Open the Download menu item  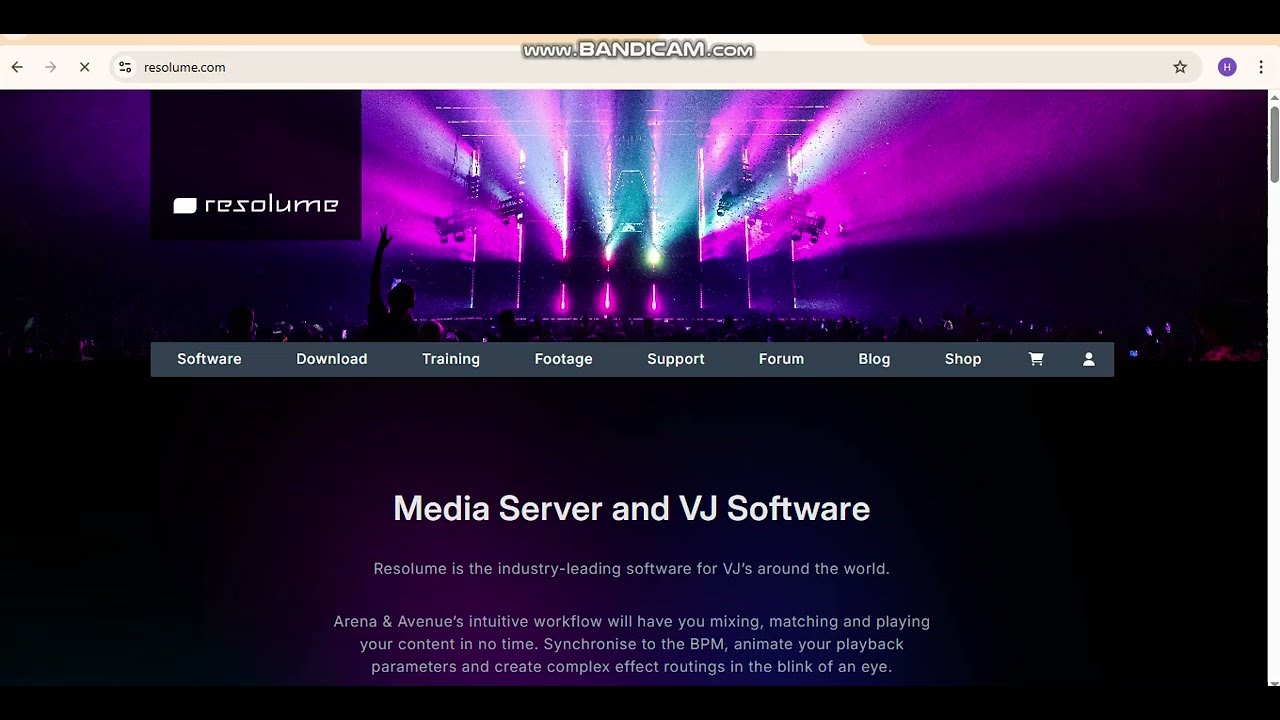point(332,359)
